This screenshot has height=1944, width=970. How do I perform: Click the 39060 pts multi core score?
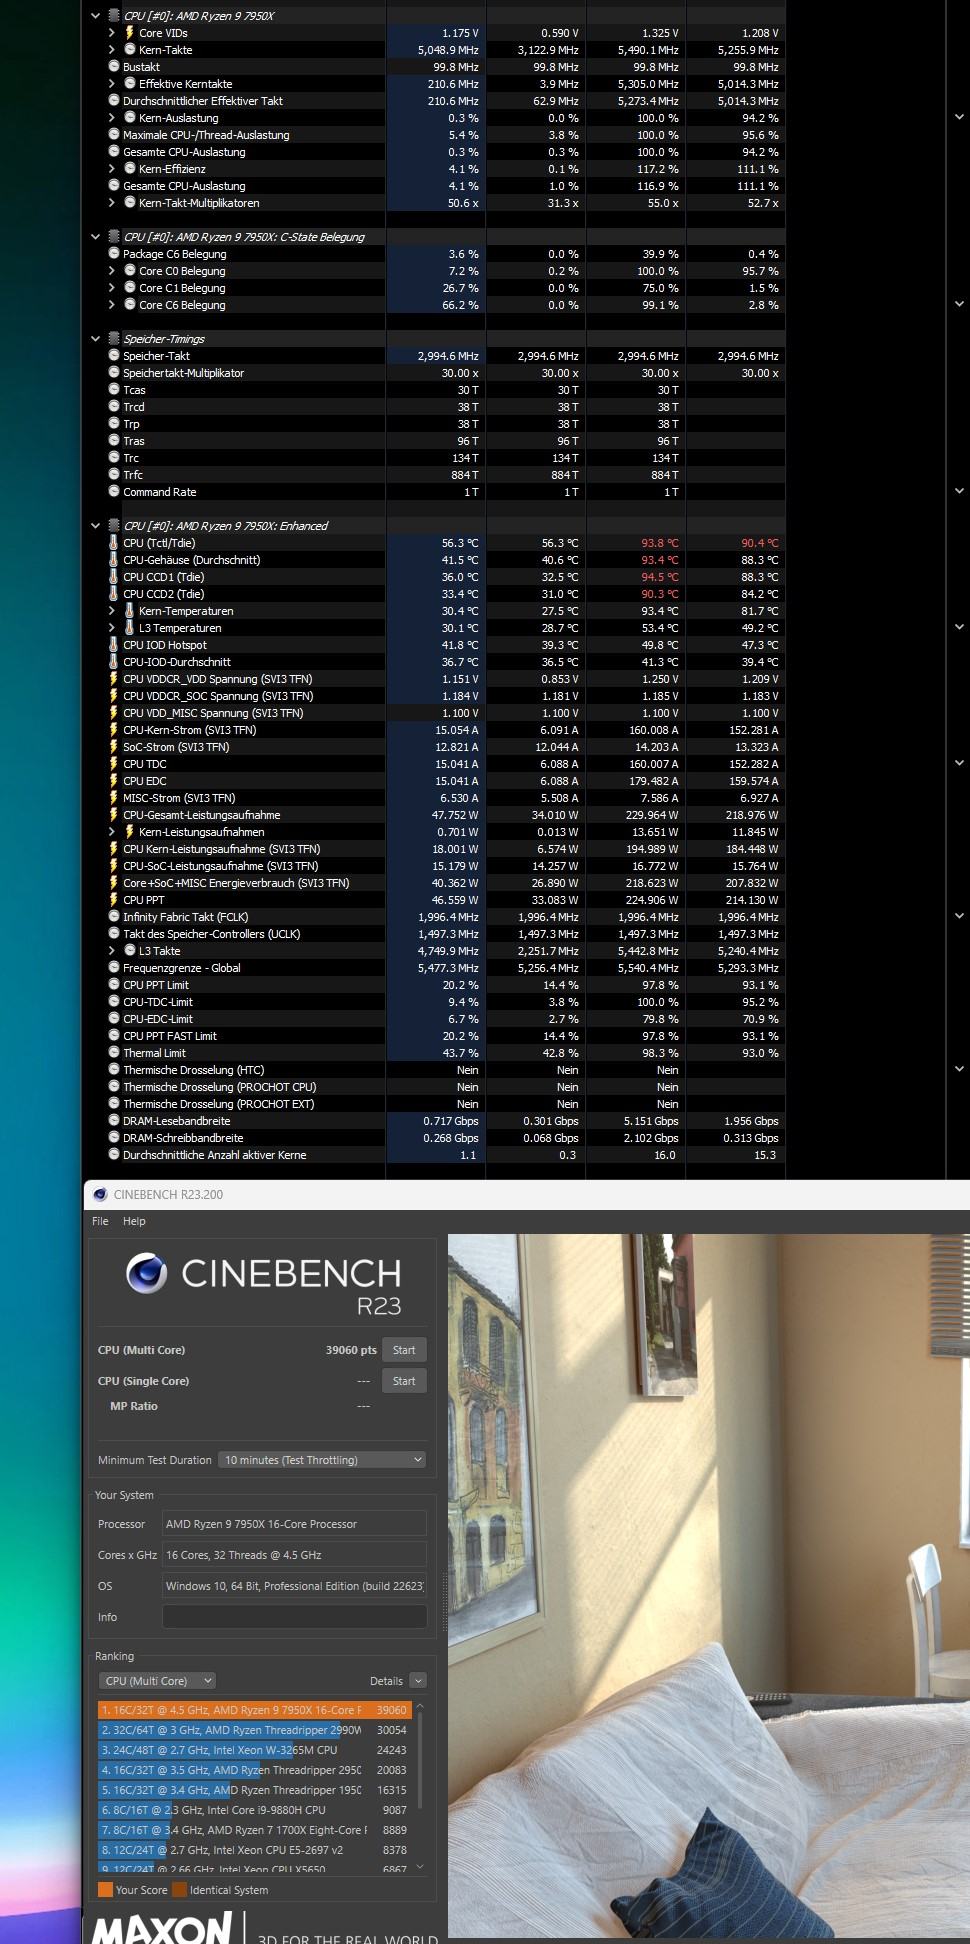pyautogui.click(x=351, y=1350)
